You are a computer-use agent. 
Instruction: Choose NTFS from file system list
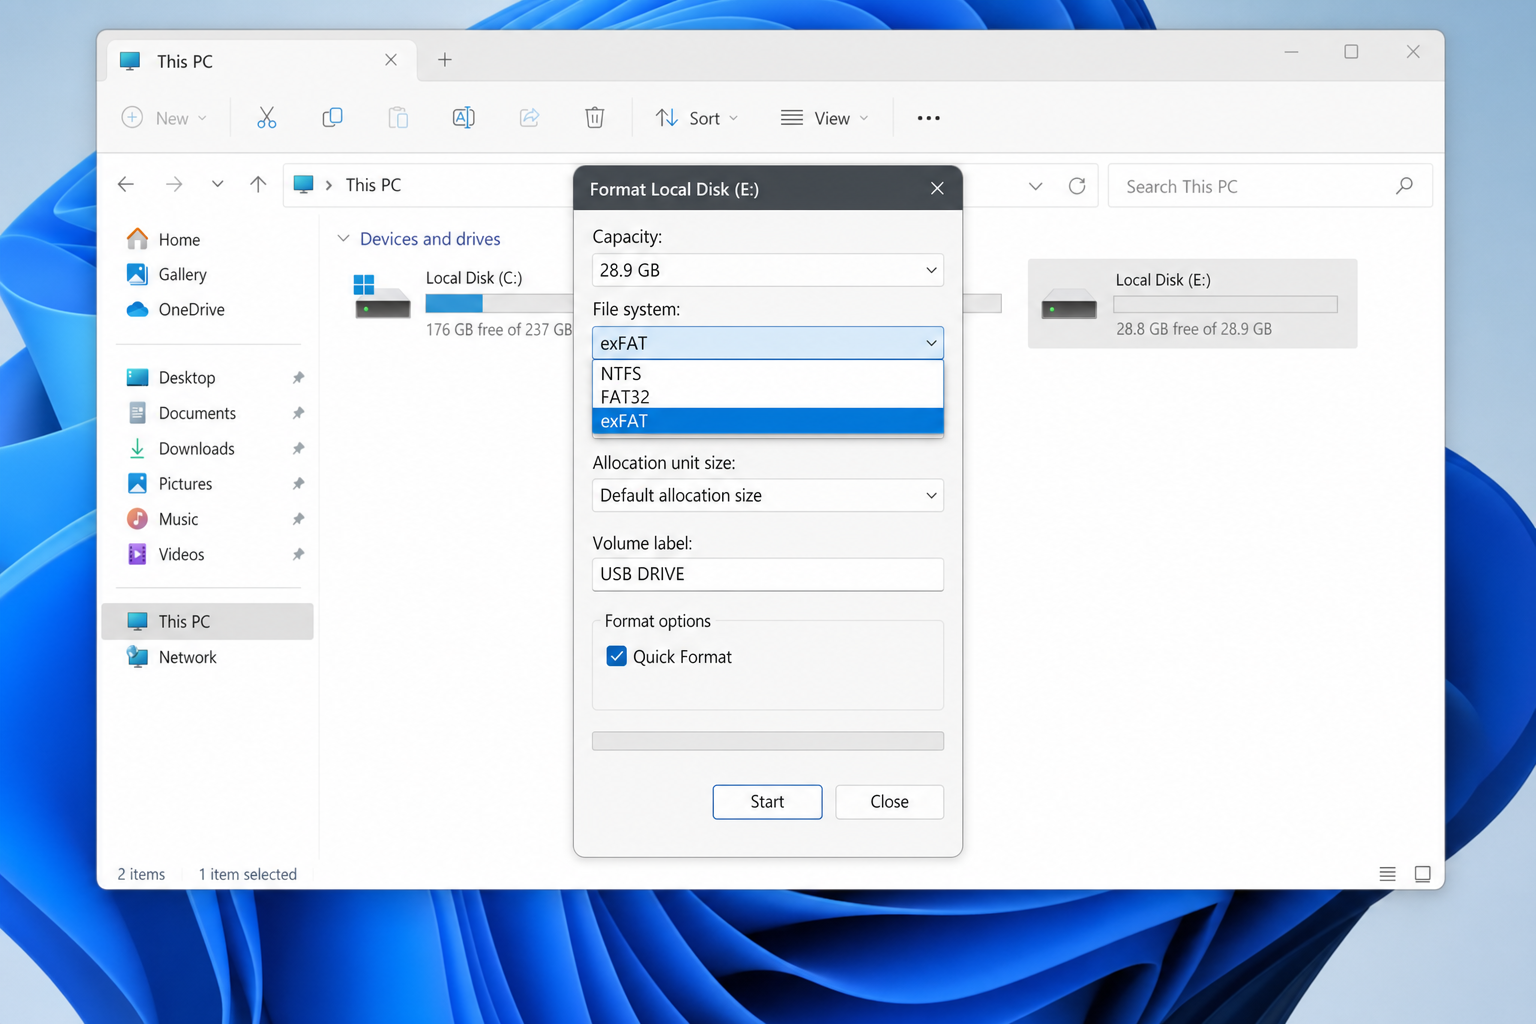768,373
